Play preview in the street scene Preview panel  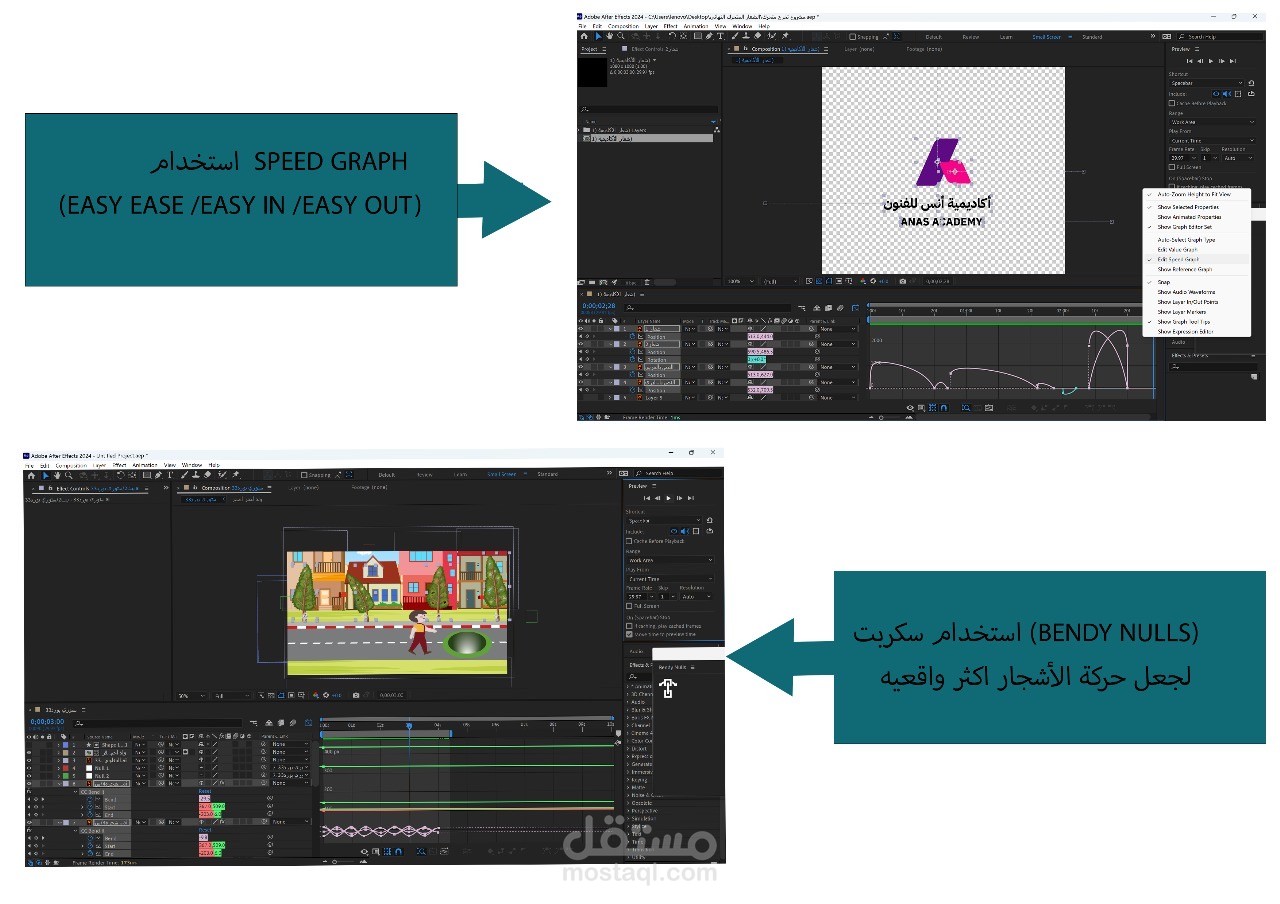(669, 498)
